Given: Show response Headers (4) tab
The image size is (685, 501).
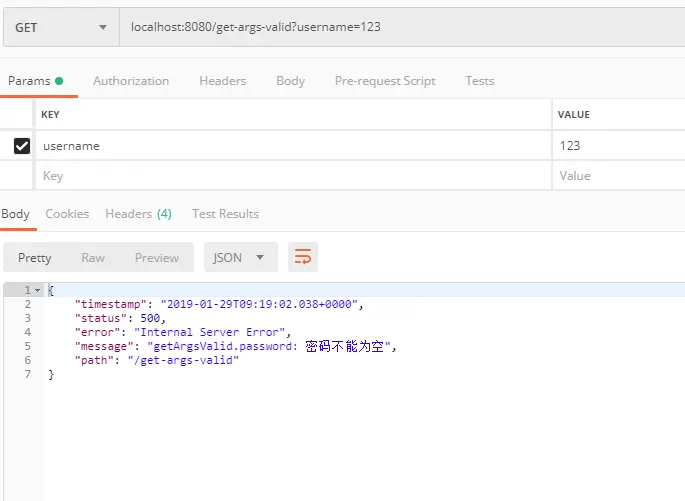Looking at the screenshot, I should pos(138,214).
